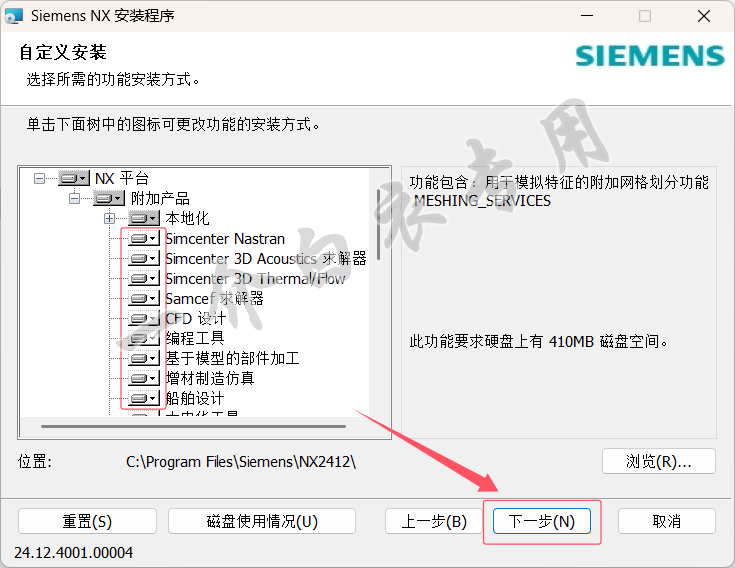Click the horizontal scrollbar of feature tree

coord(193,426)
